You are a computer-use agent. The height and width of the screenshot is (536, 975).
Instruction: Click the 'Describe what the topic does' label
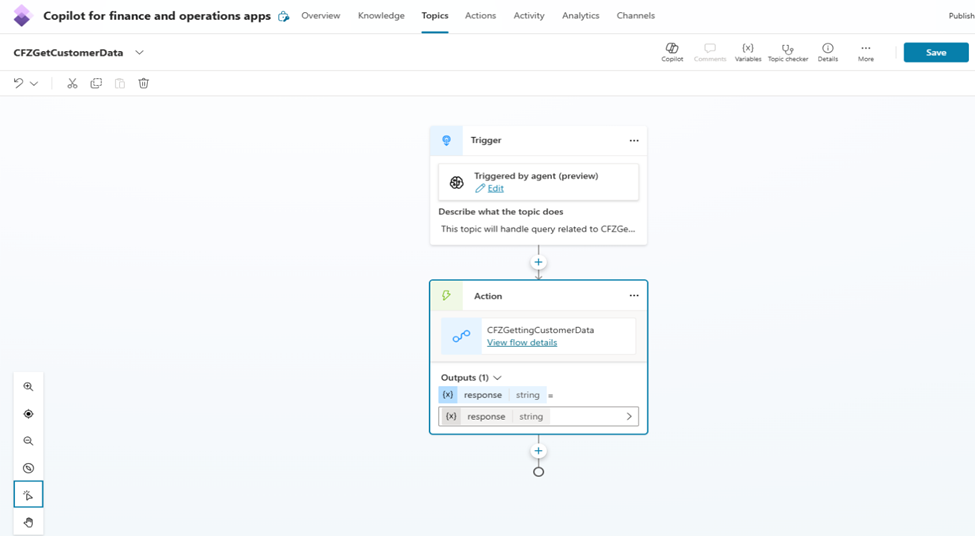[x=501, y=211]
